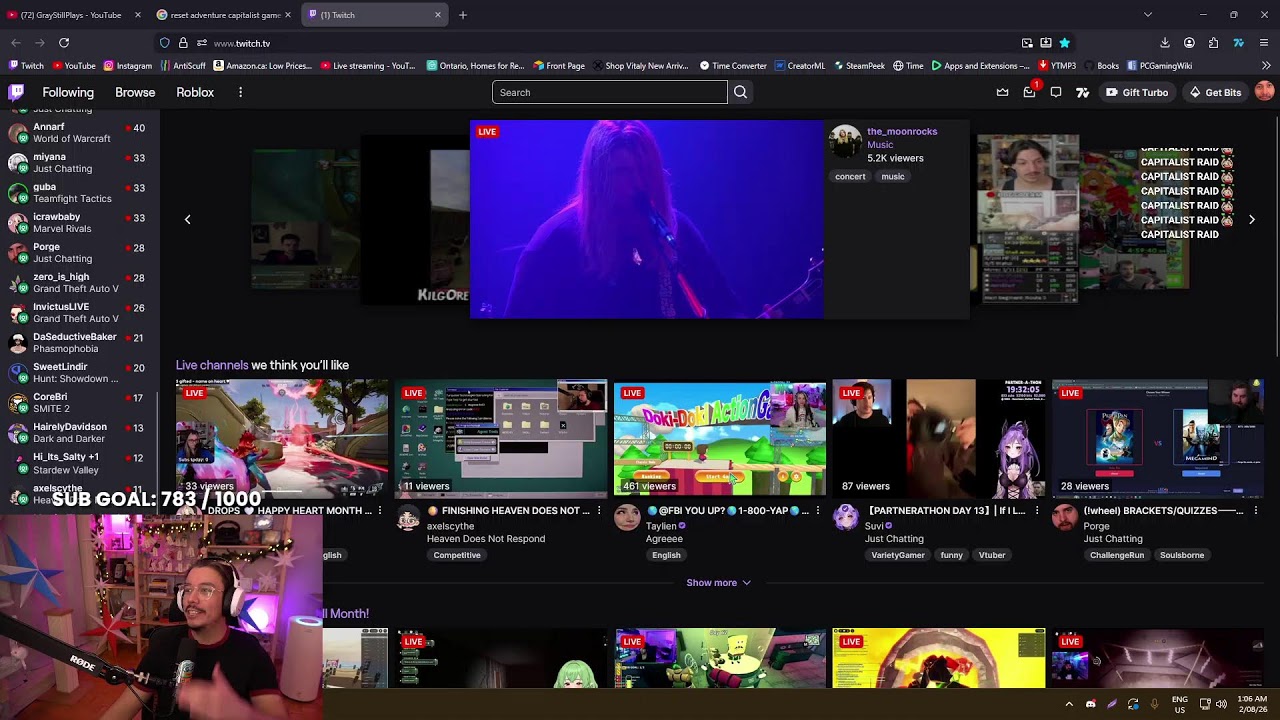
Task: Click the Gift Turbo button
Action: [1137, 92]
